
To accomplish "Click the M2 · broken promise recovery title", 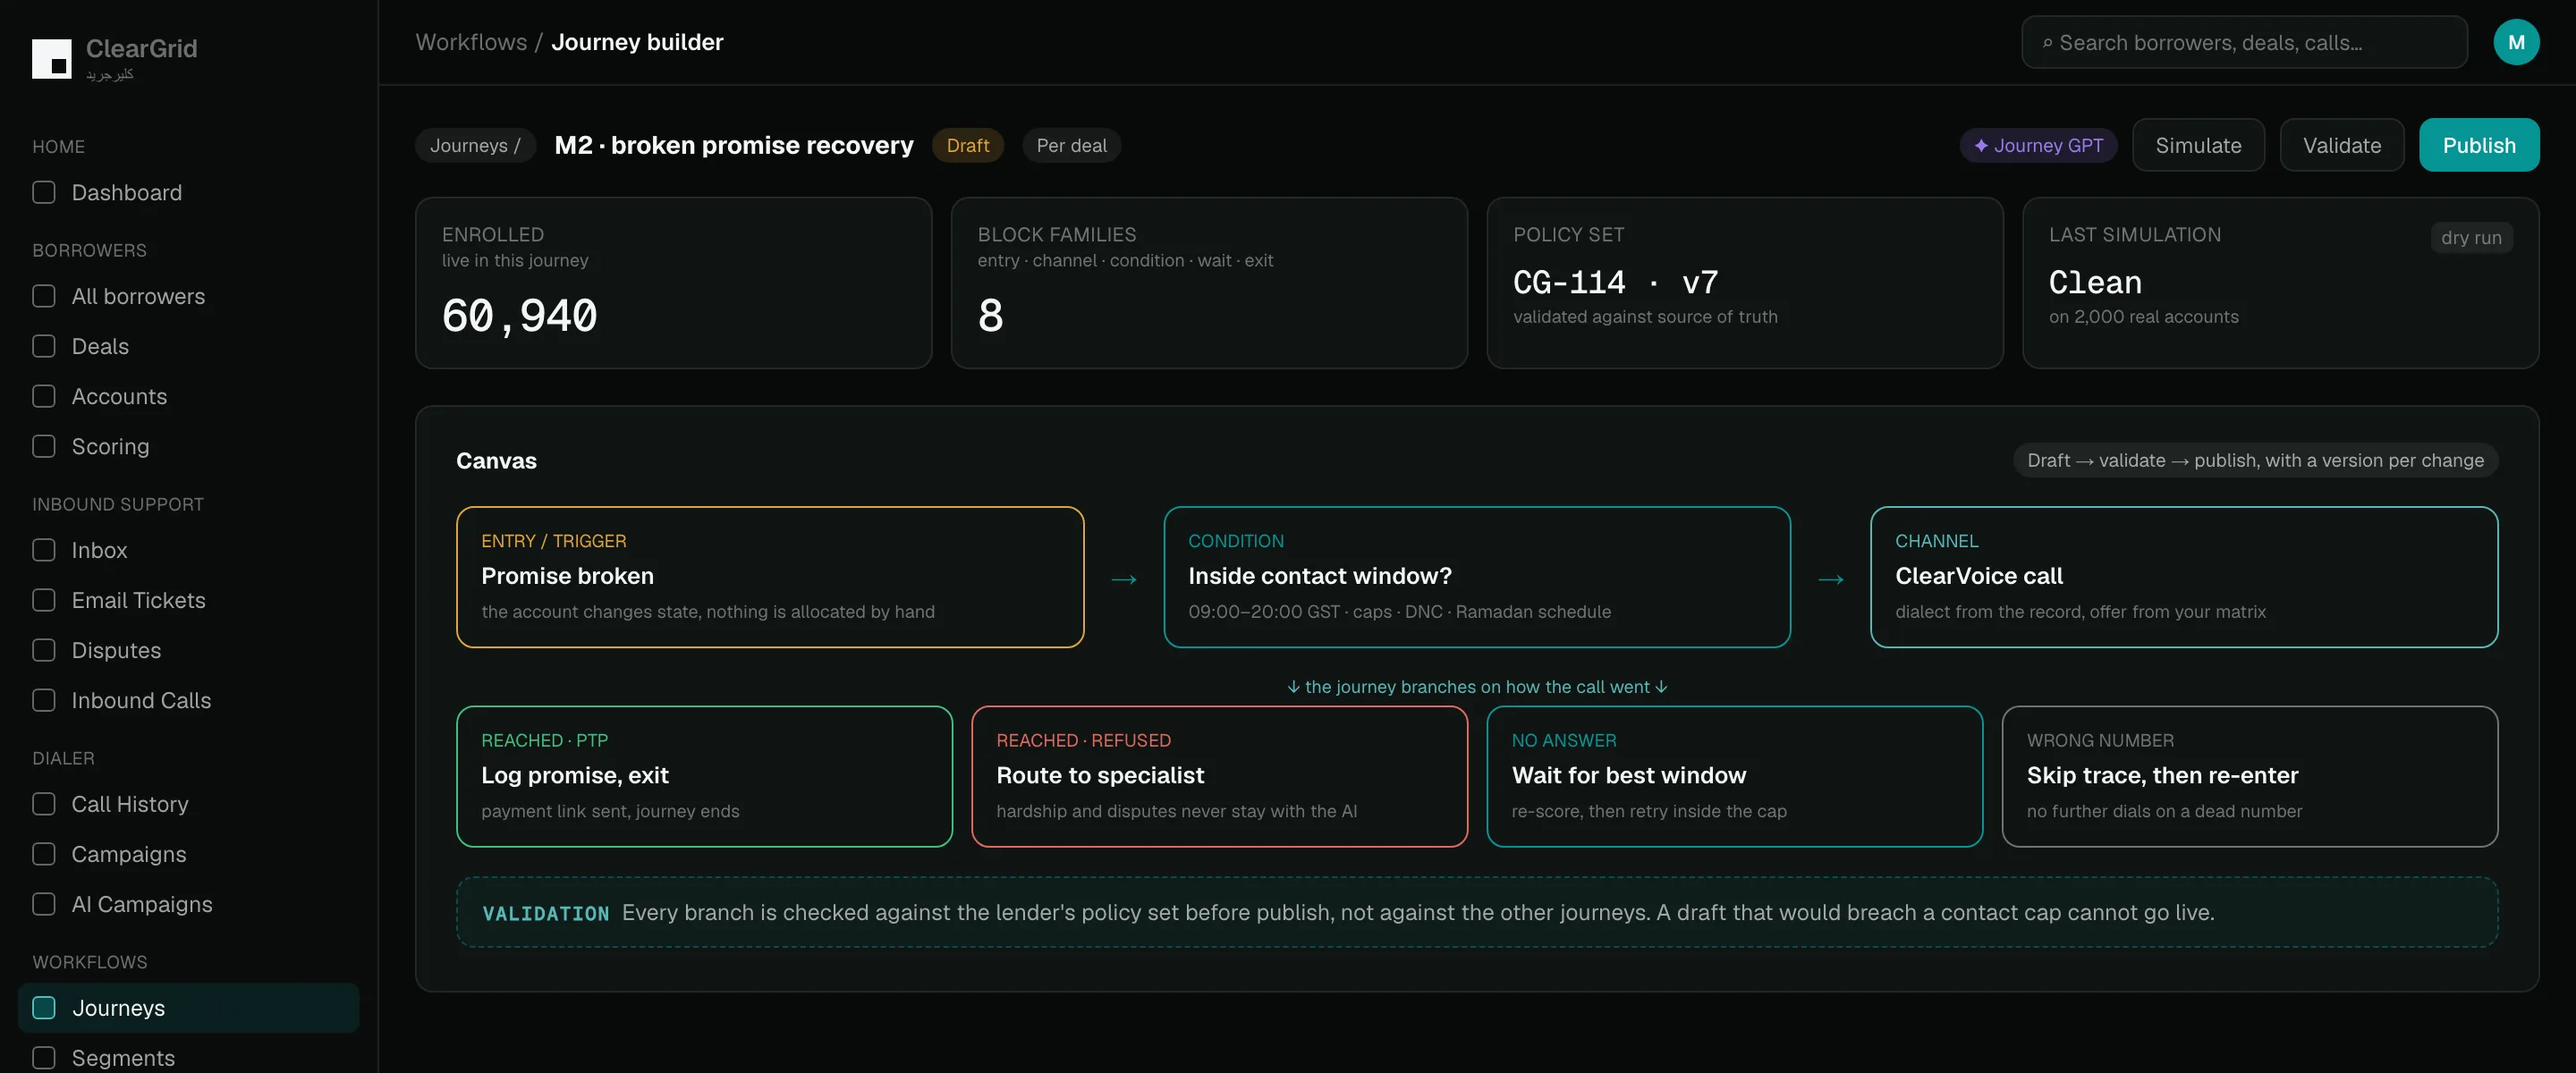I will point(733,145).
